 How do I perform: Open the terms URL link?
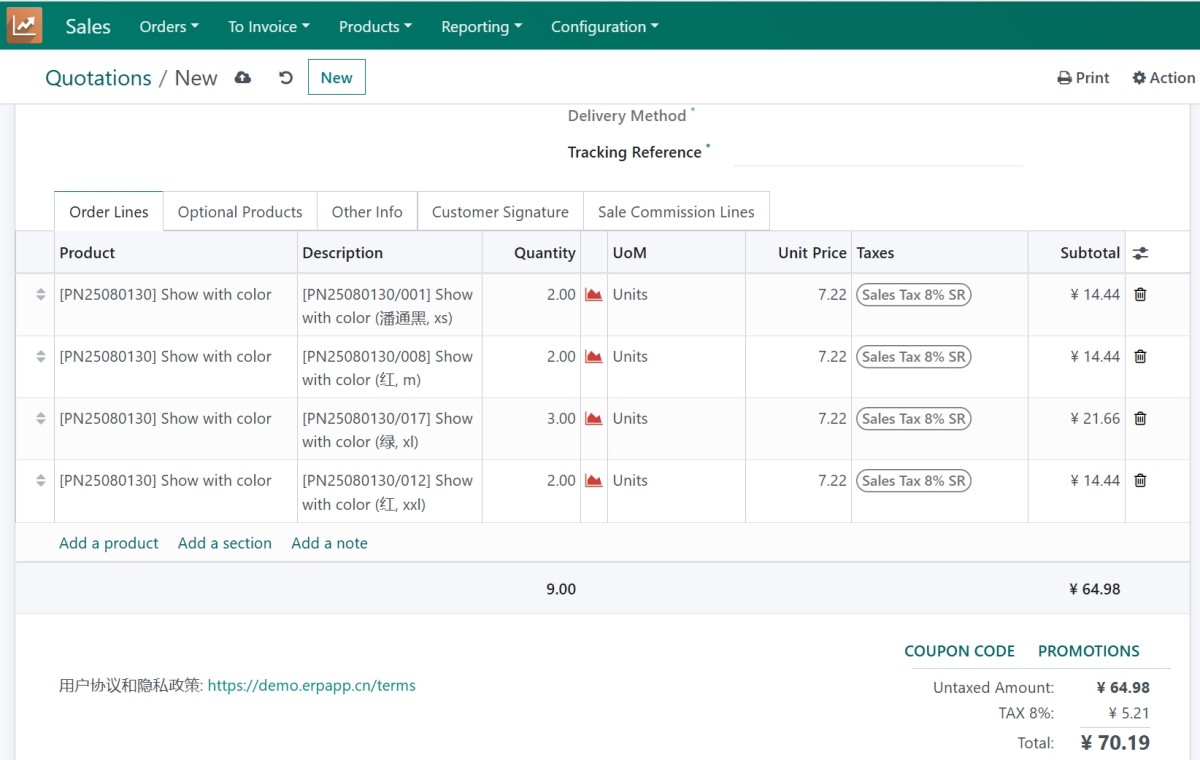[x=311, y=686]
